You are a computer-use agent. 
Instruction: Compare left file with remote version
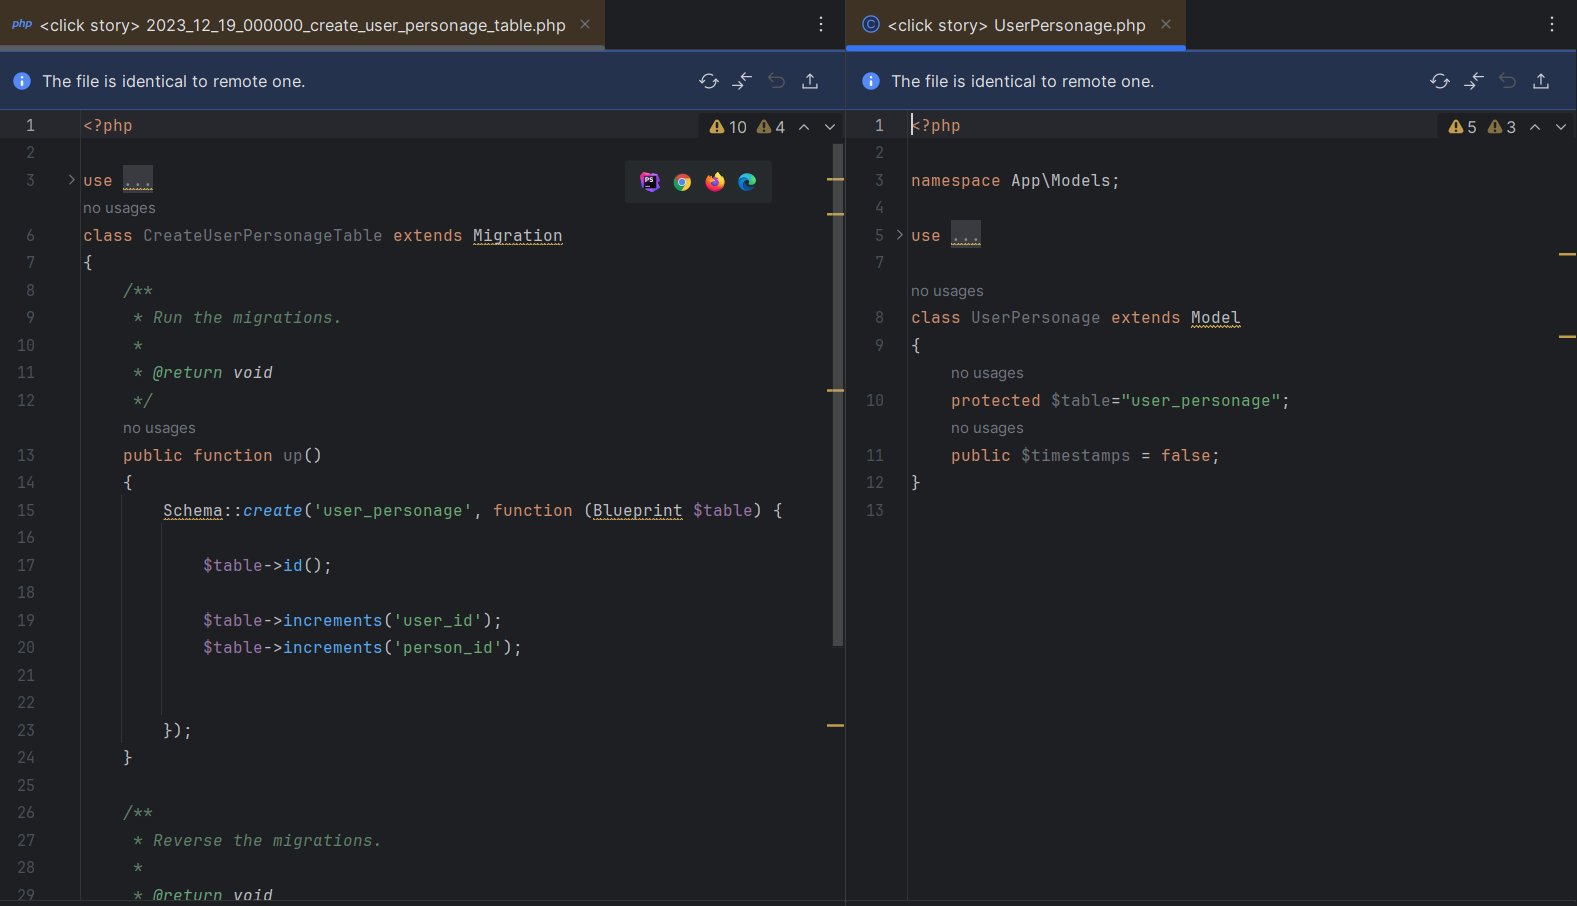[742, 81]
